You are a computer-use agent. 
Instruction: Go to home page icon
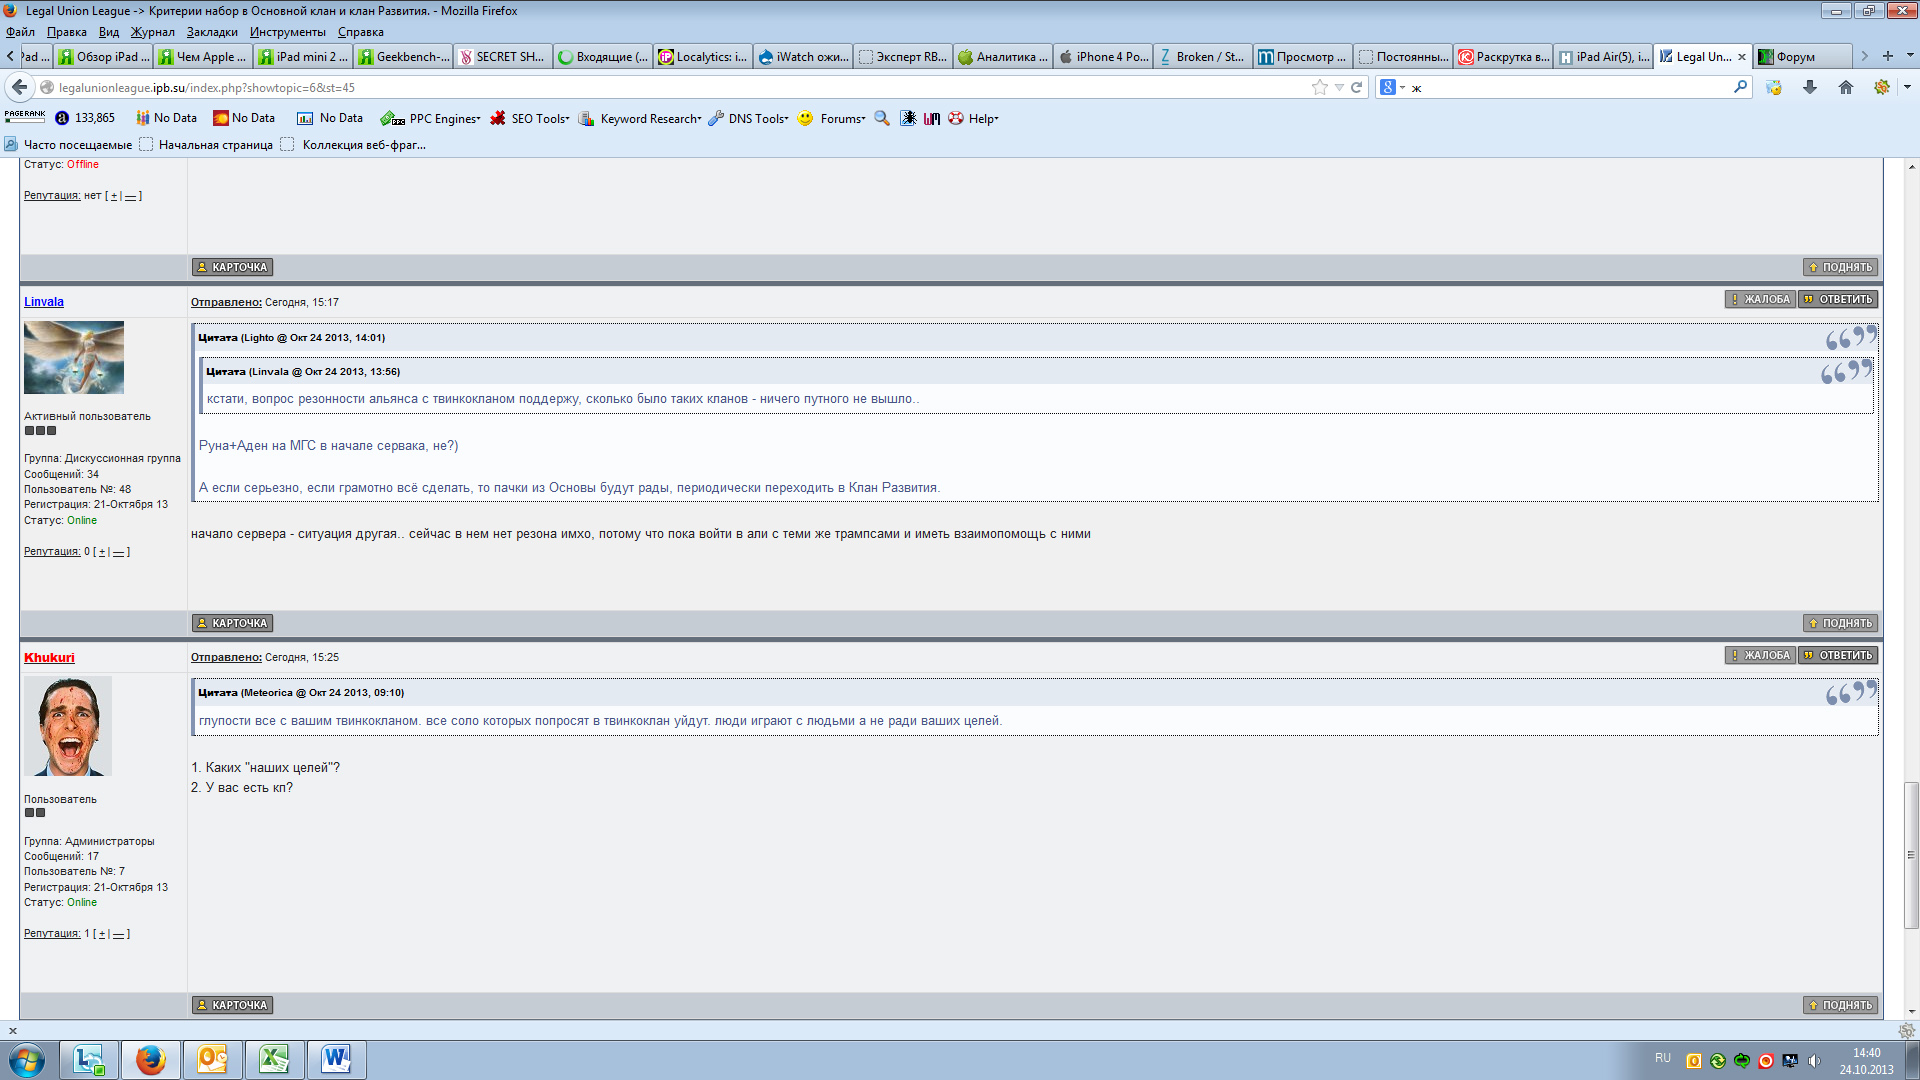tap(1845, 87)
